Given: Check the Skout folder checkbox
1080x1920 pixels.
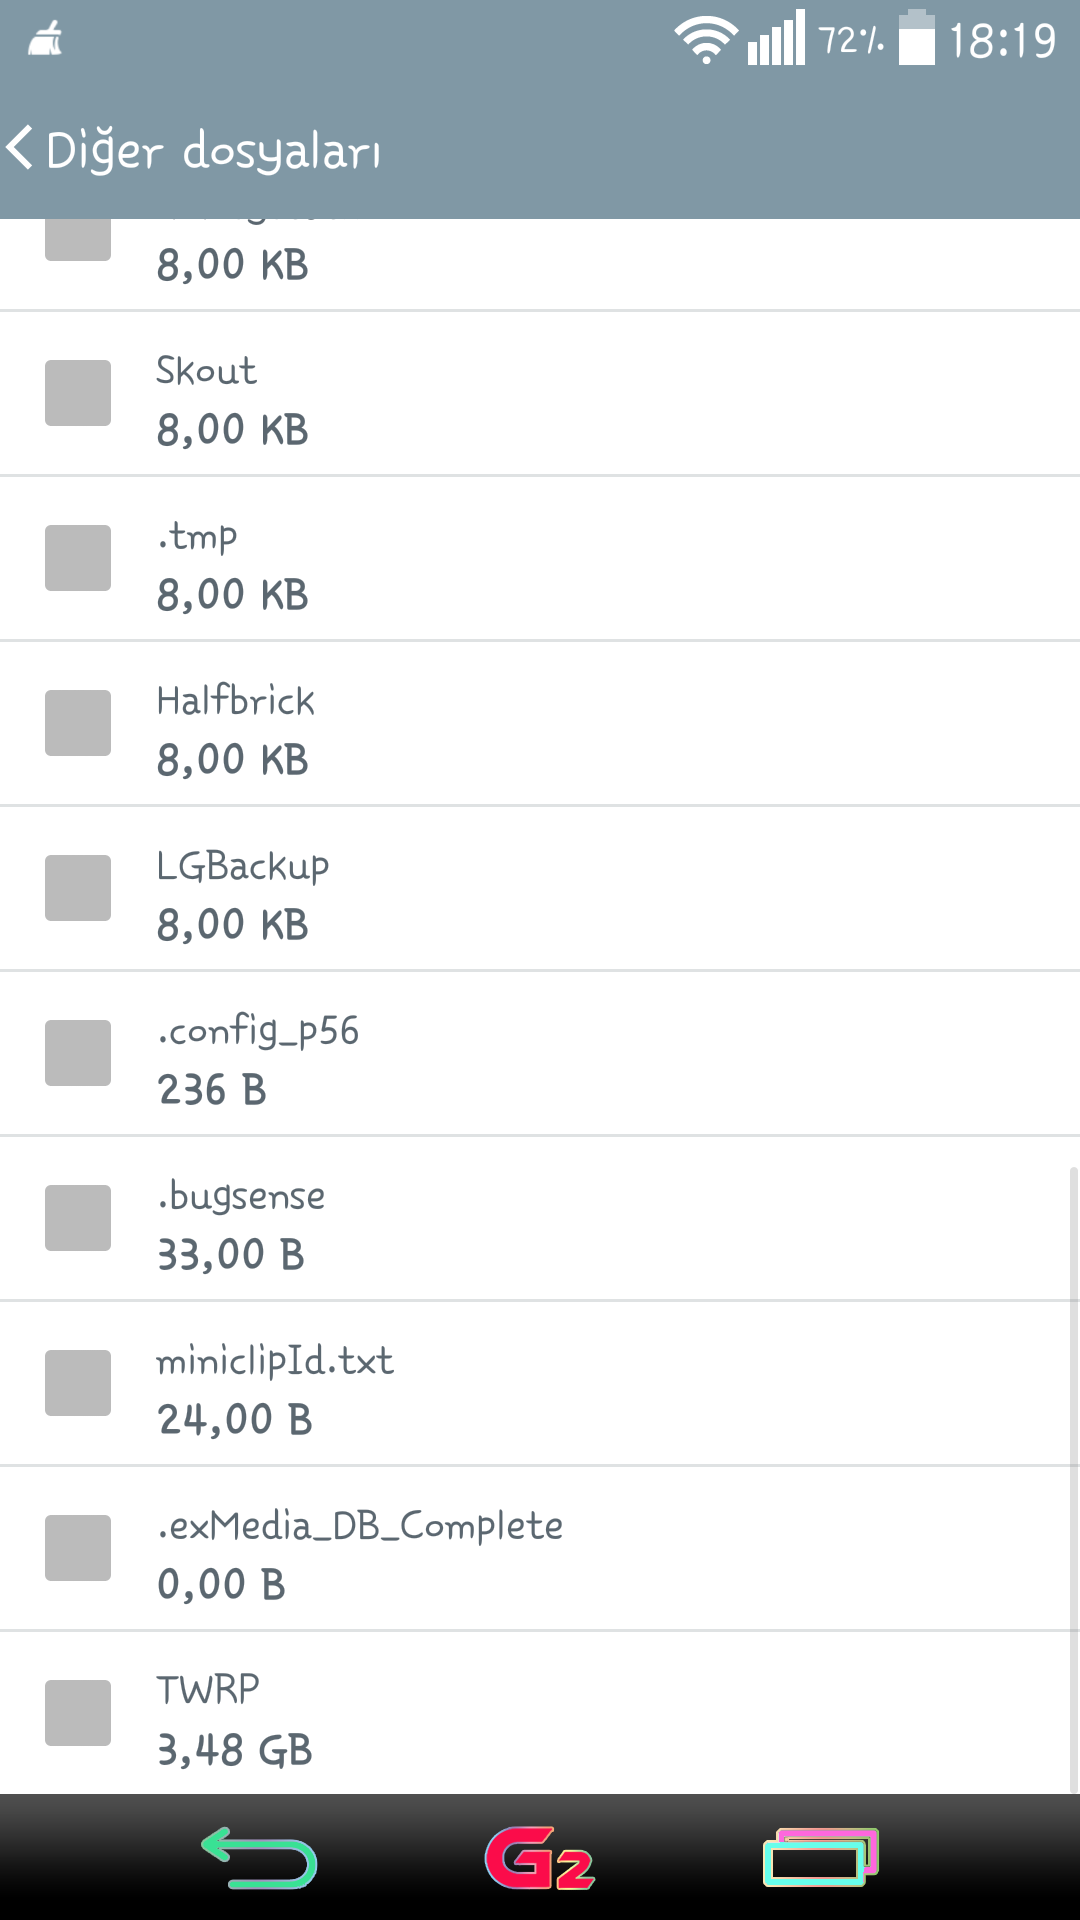Looking at the screenshot, I should coord(78,393).
